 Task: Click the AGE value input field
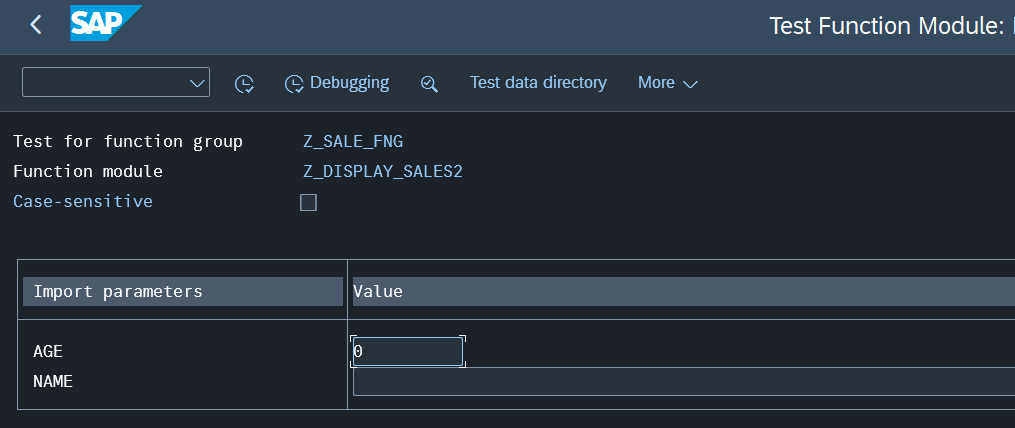[407, 352]
